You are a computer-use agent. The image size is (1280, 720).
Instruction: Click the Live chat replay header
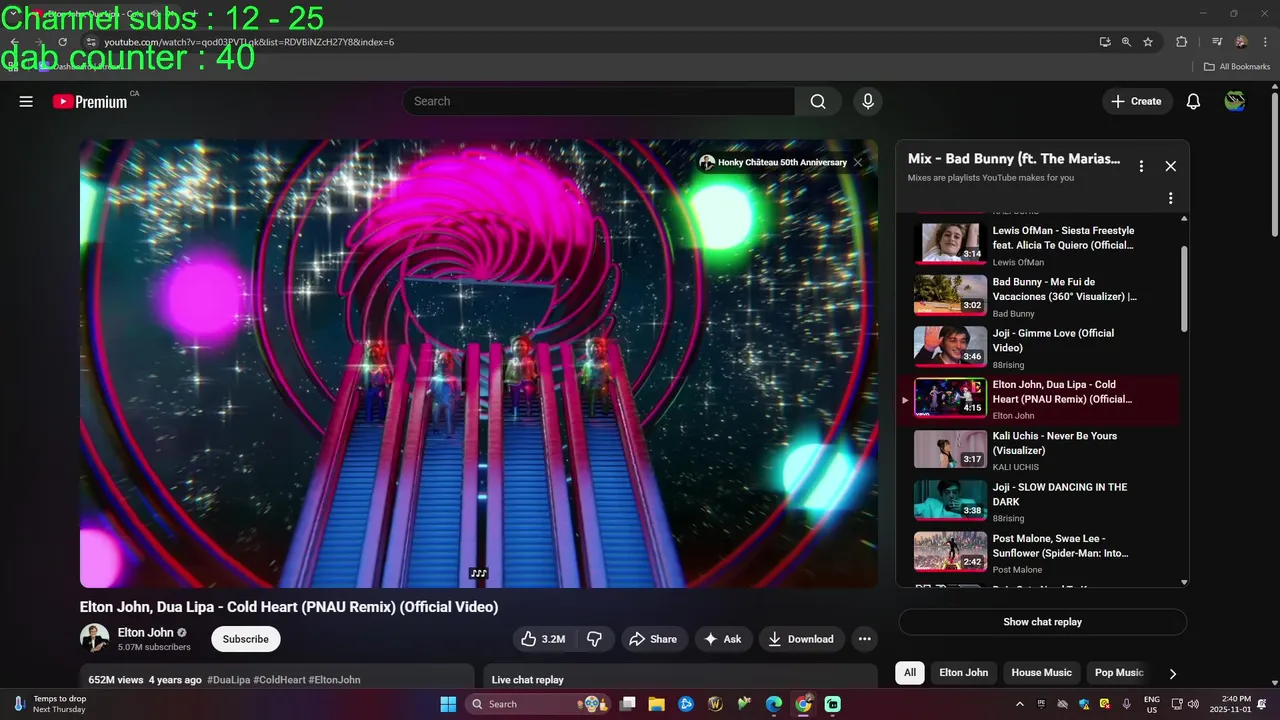pyautogui.click(x=527, y=680)
